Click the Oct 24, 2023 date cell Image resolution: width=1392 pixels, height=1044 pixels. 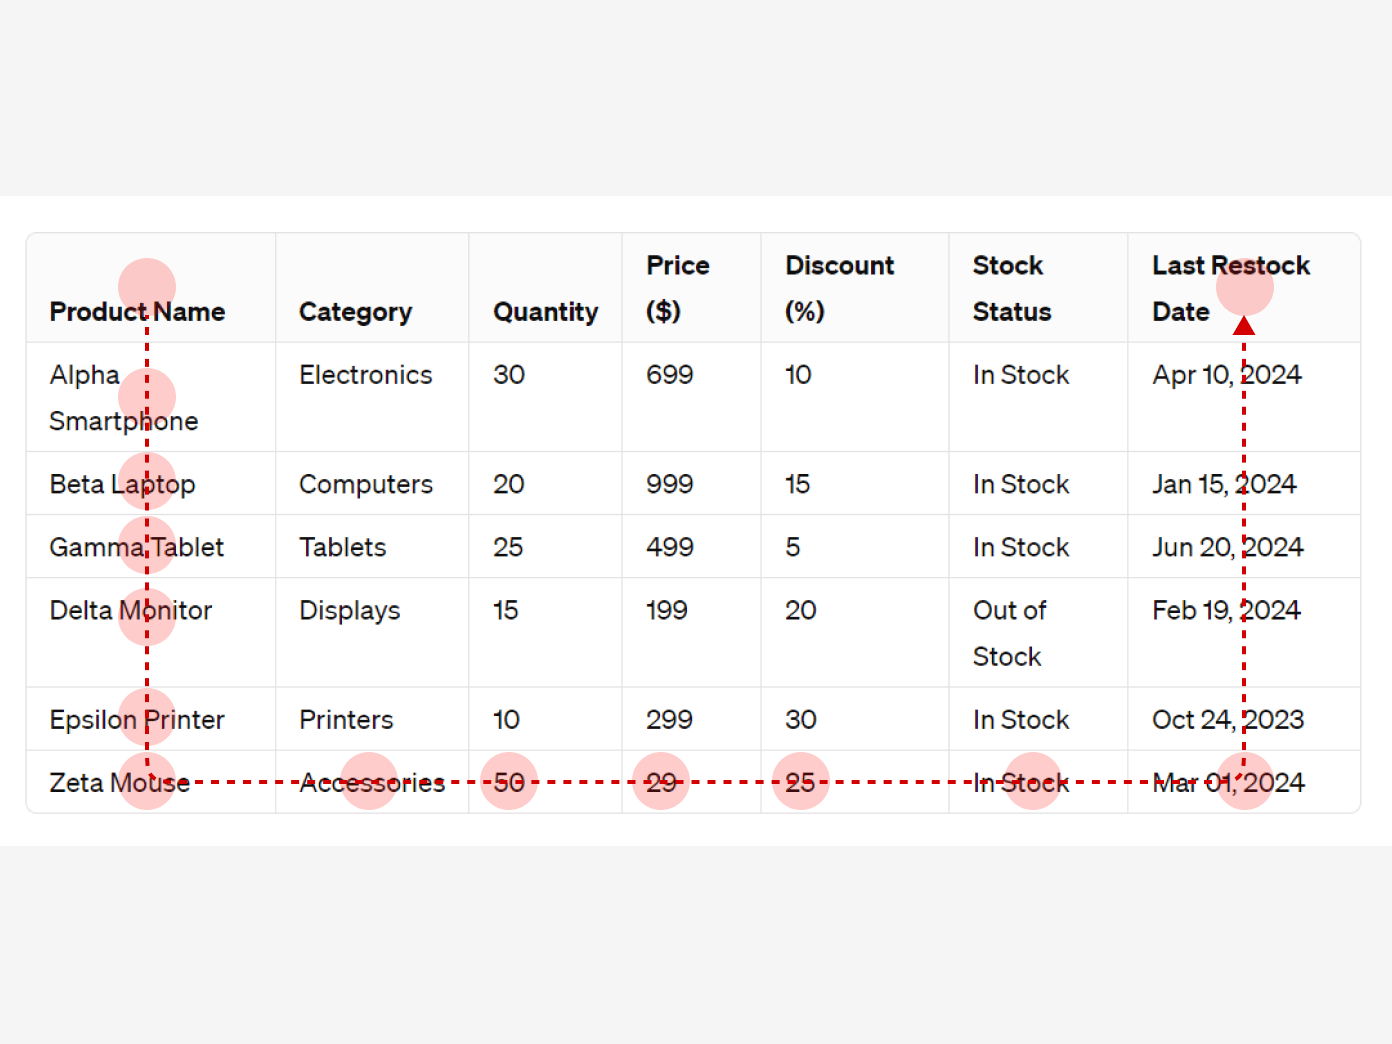1228,720
